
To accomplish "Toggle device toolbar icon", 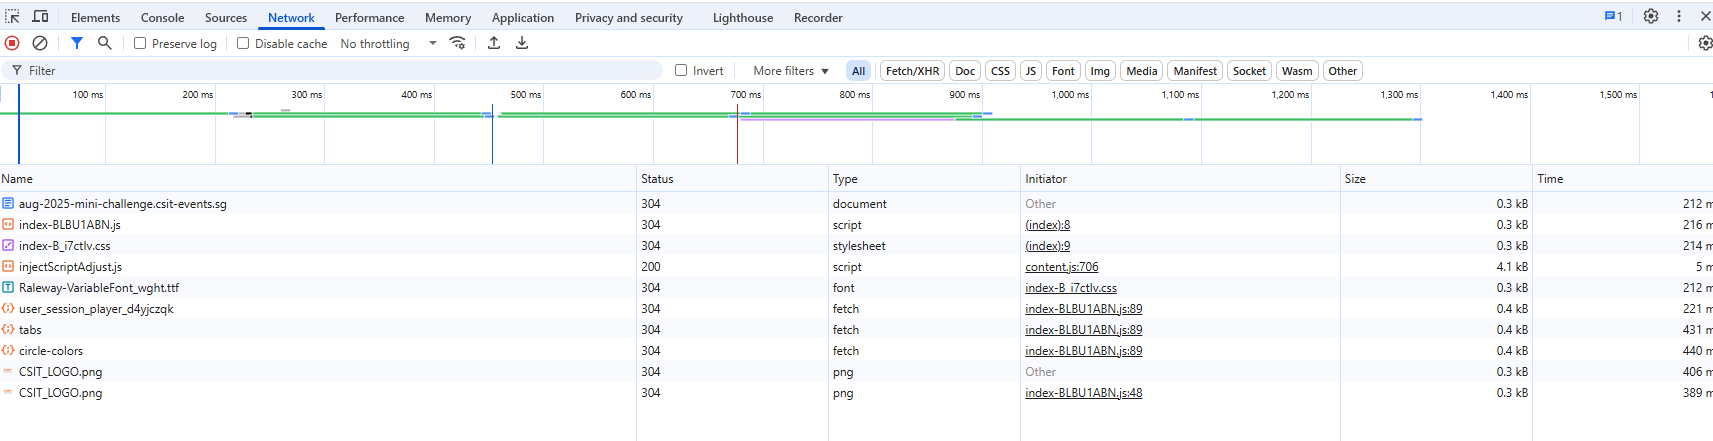I will click(41, 17).
